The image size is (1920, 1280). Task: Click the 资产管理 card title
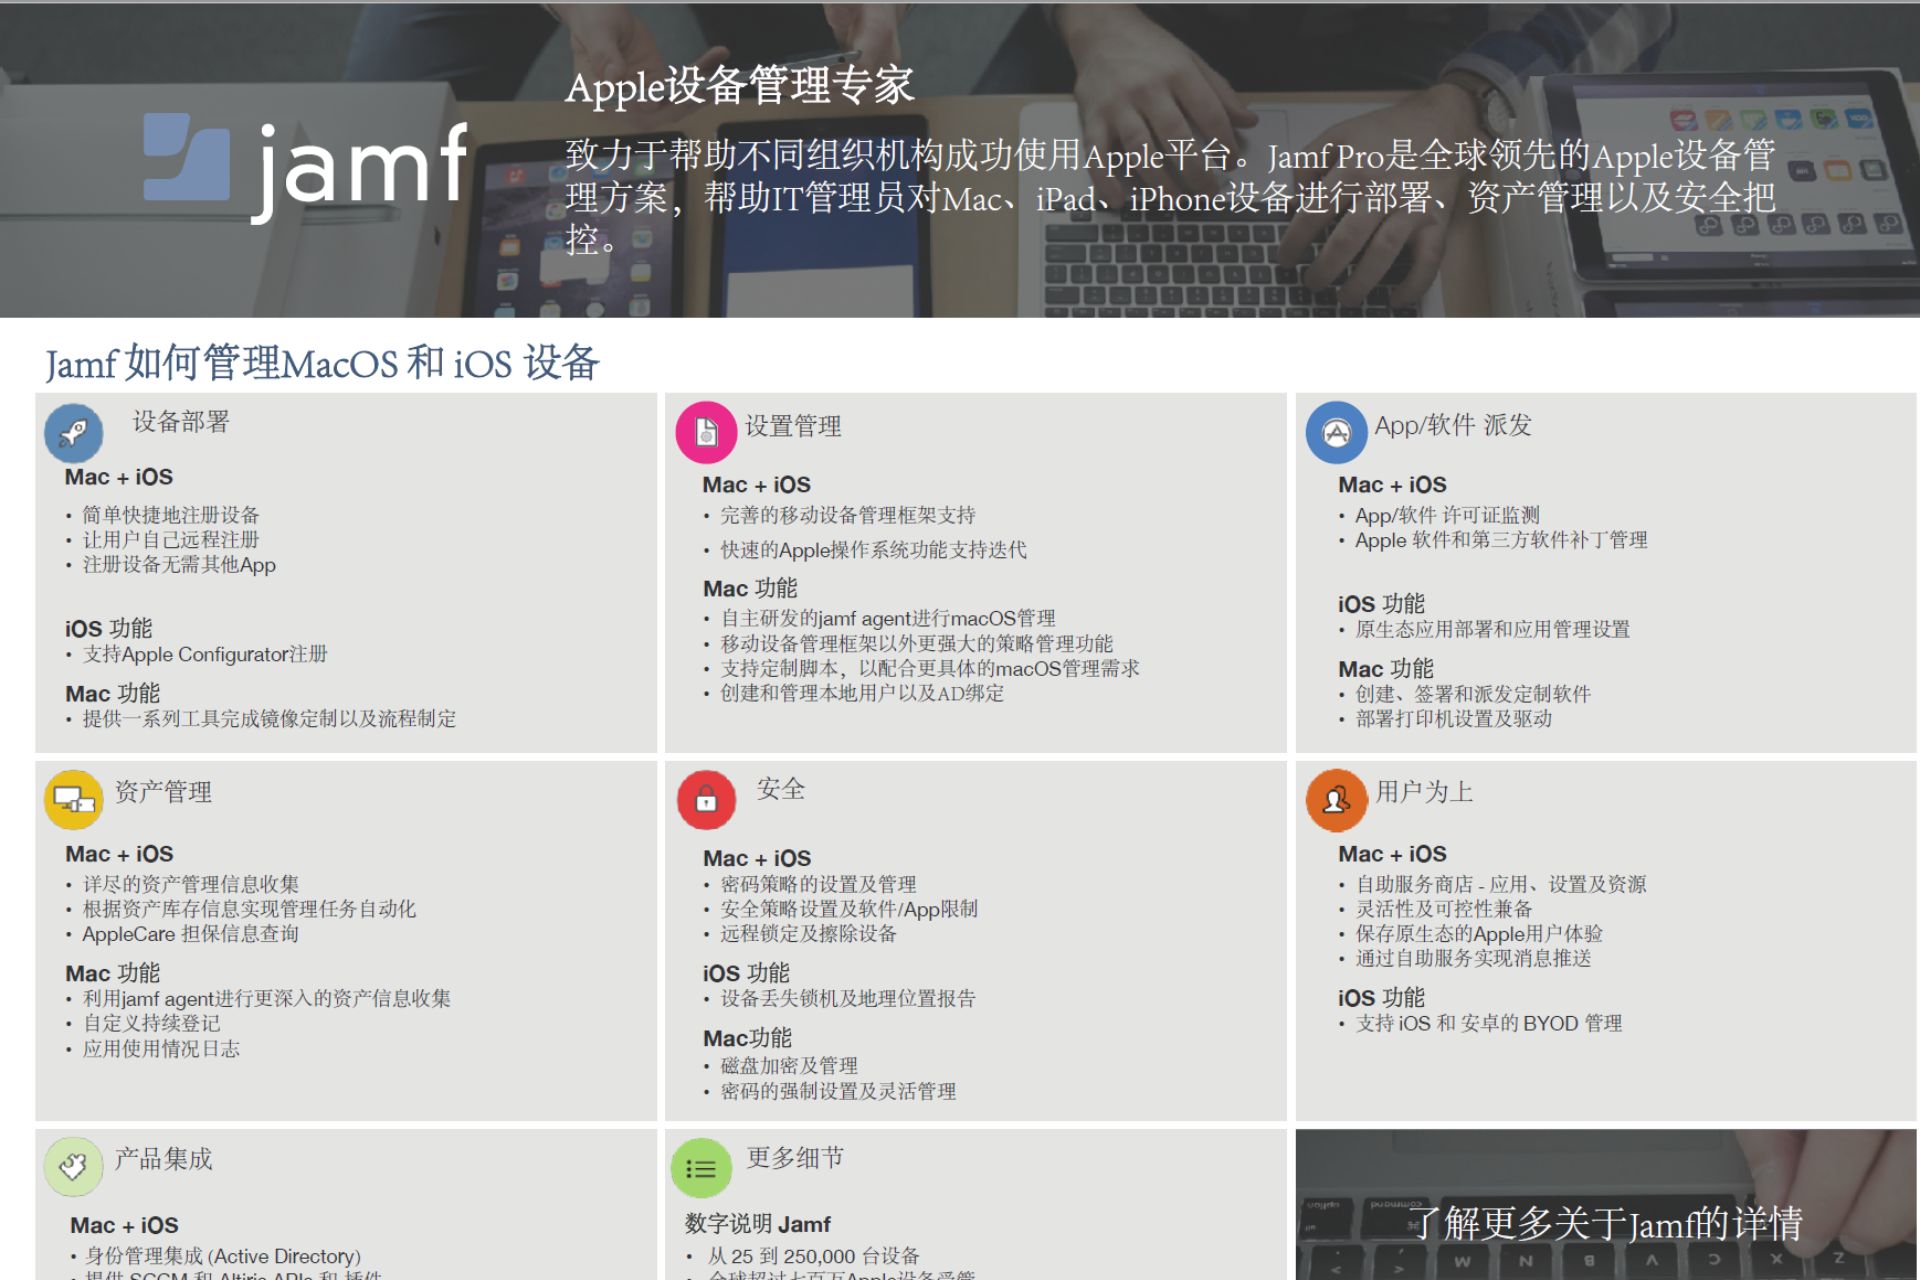[163, 792]
